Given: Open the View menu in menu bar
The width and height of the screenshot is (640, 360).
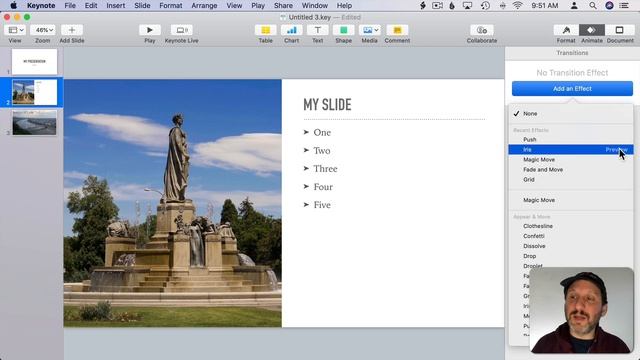Looking at the screenshot, I should [x=234, y=6].
